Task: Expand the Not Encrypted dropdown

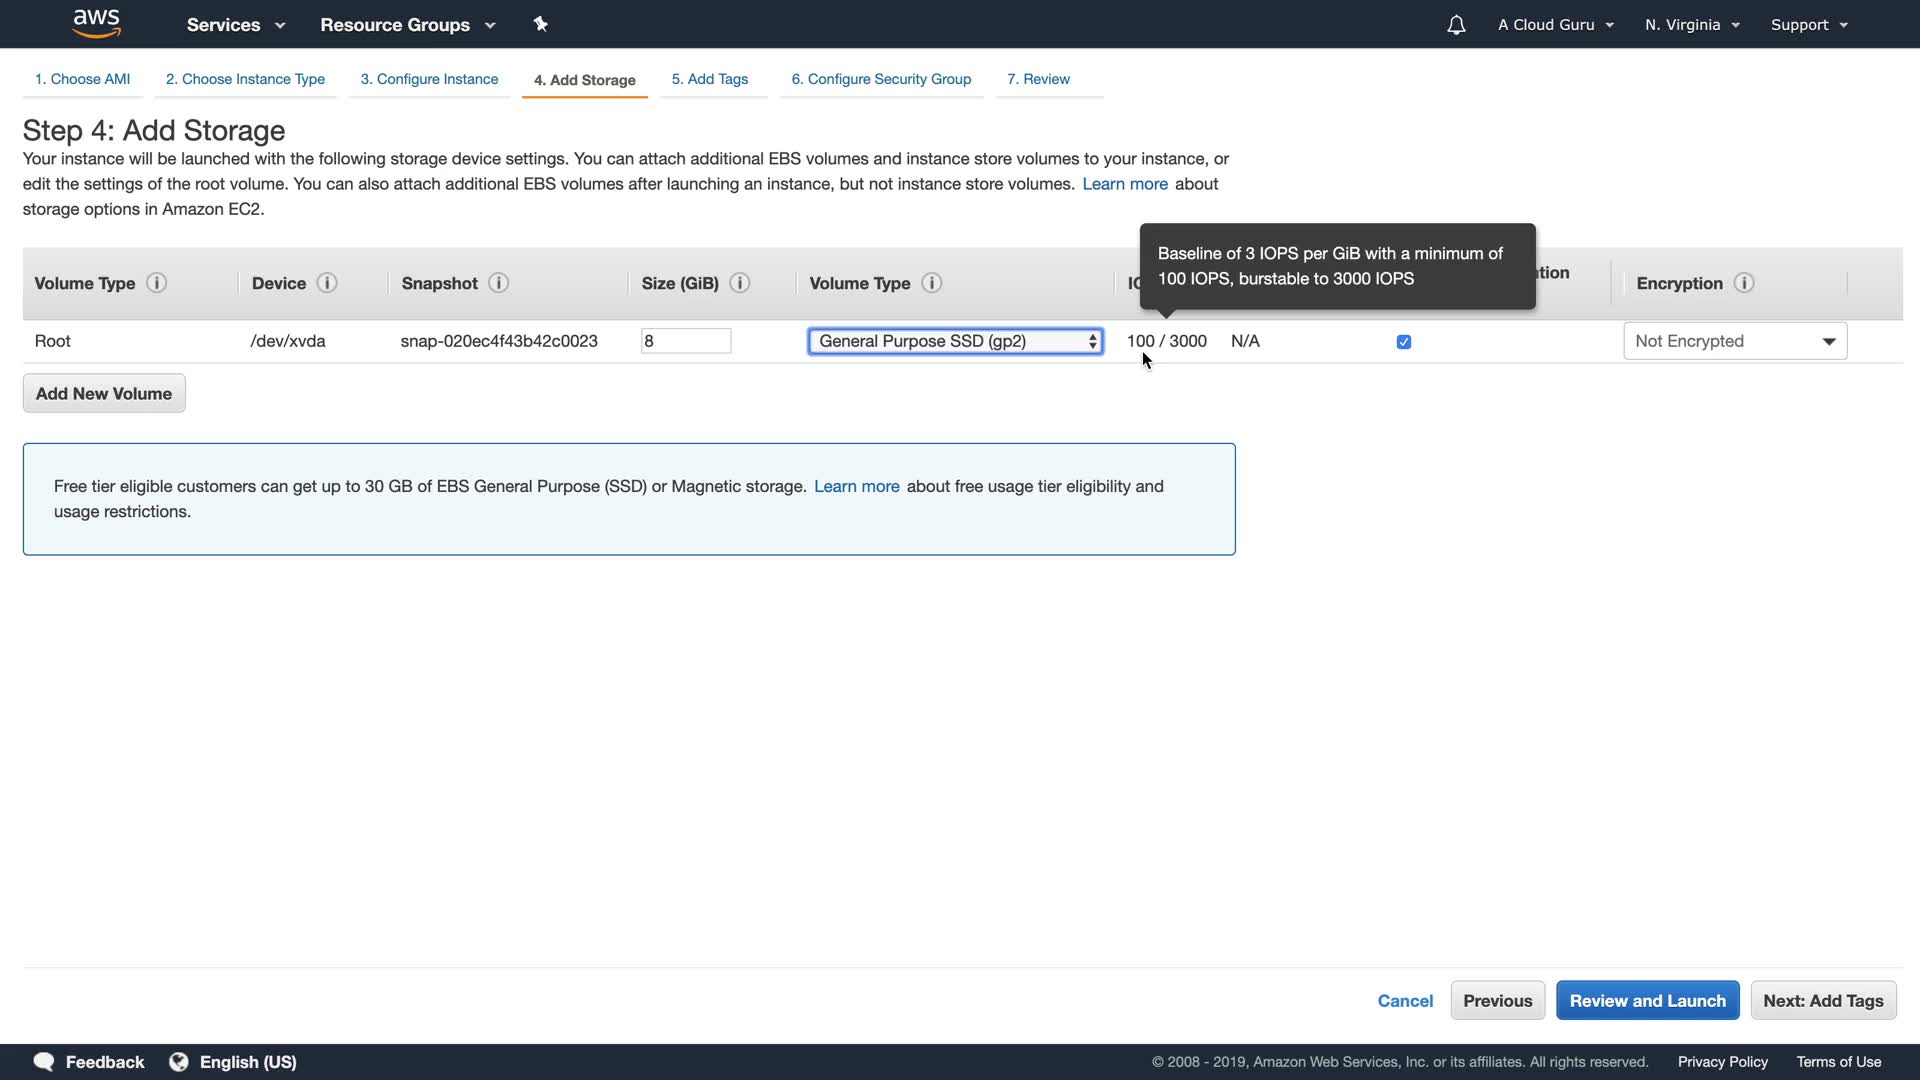Action: pos(1735,341)
